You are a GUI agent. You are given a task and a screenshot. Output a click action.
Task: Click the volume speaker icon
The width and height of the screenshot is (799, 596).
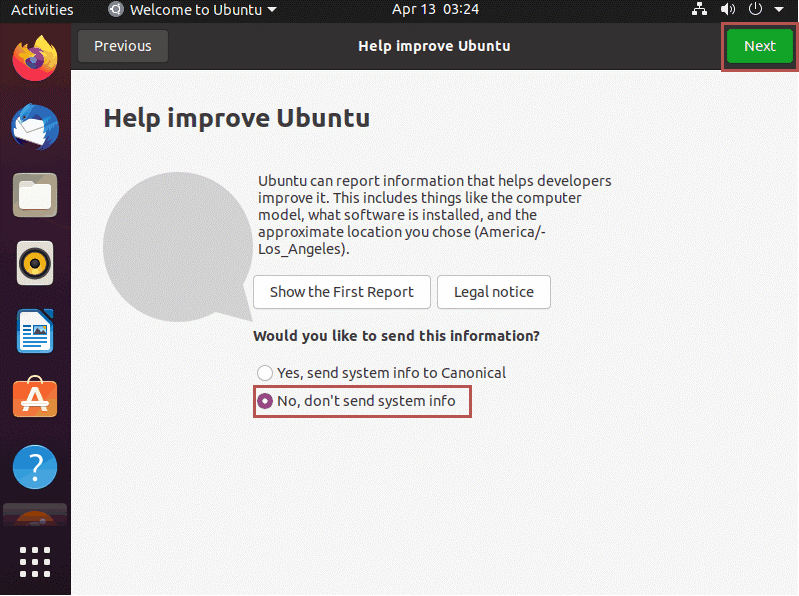(728, 9)
